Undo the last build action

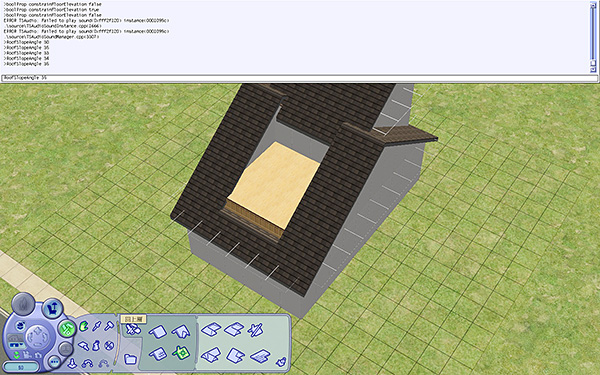point(88,363)
